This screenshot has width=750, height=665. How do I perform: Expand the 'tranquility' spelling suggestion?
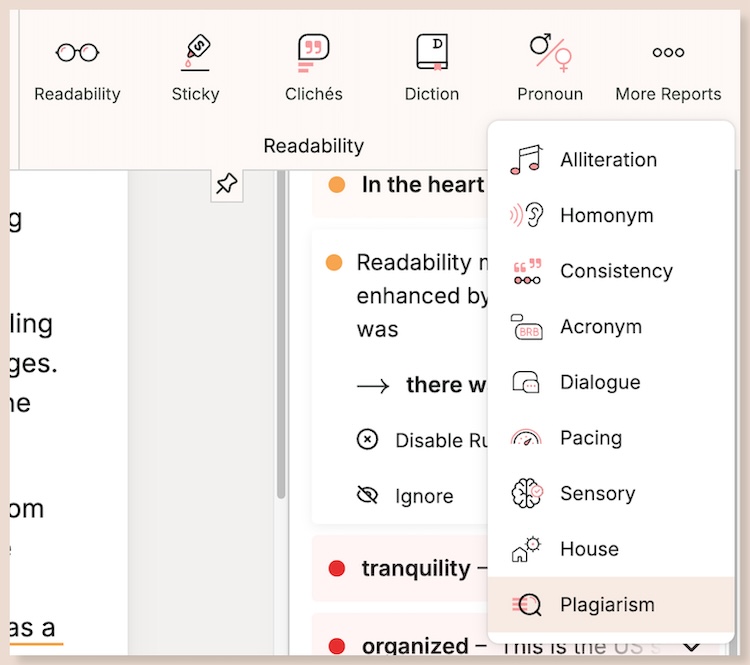point(400,568)
